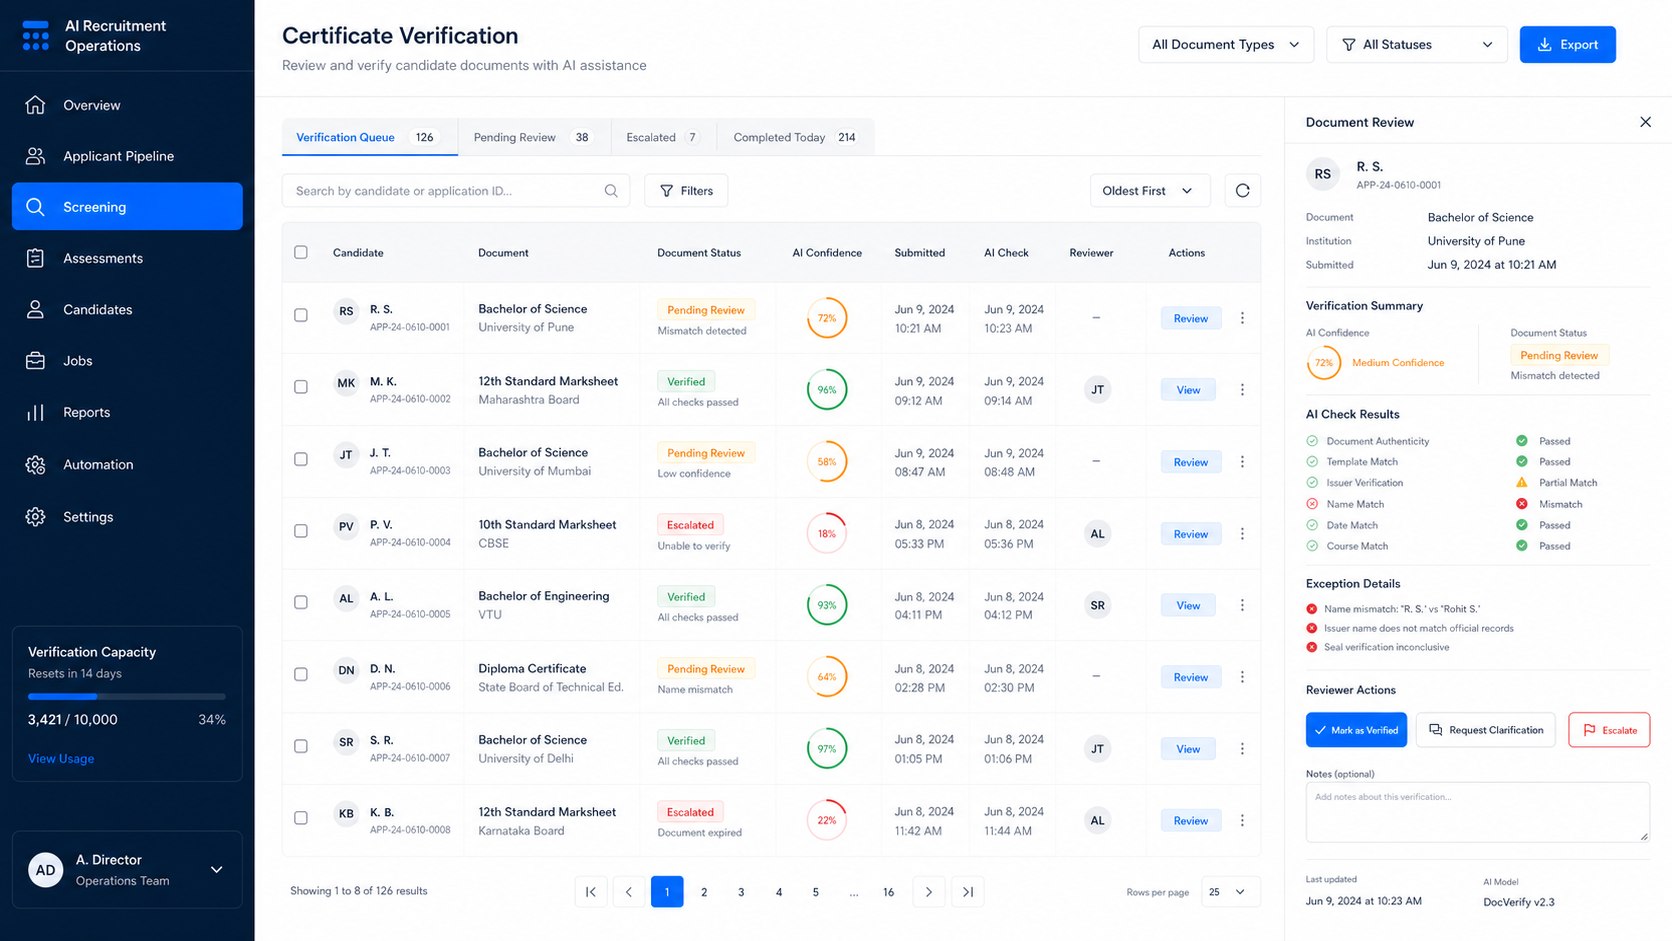The image size is (1672, 941).
Task: Open more actions for A. L. row
Action: point(1242,605)
